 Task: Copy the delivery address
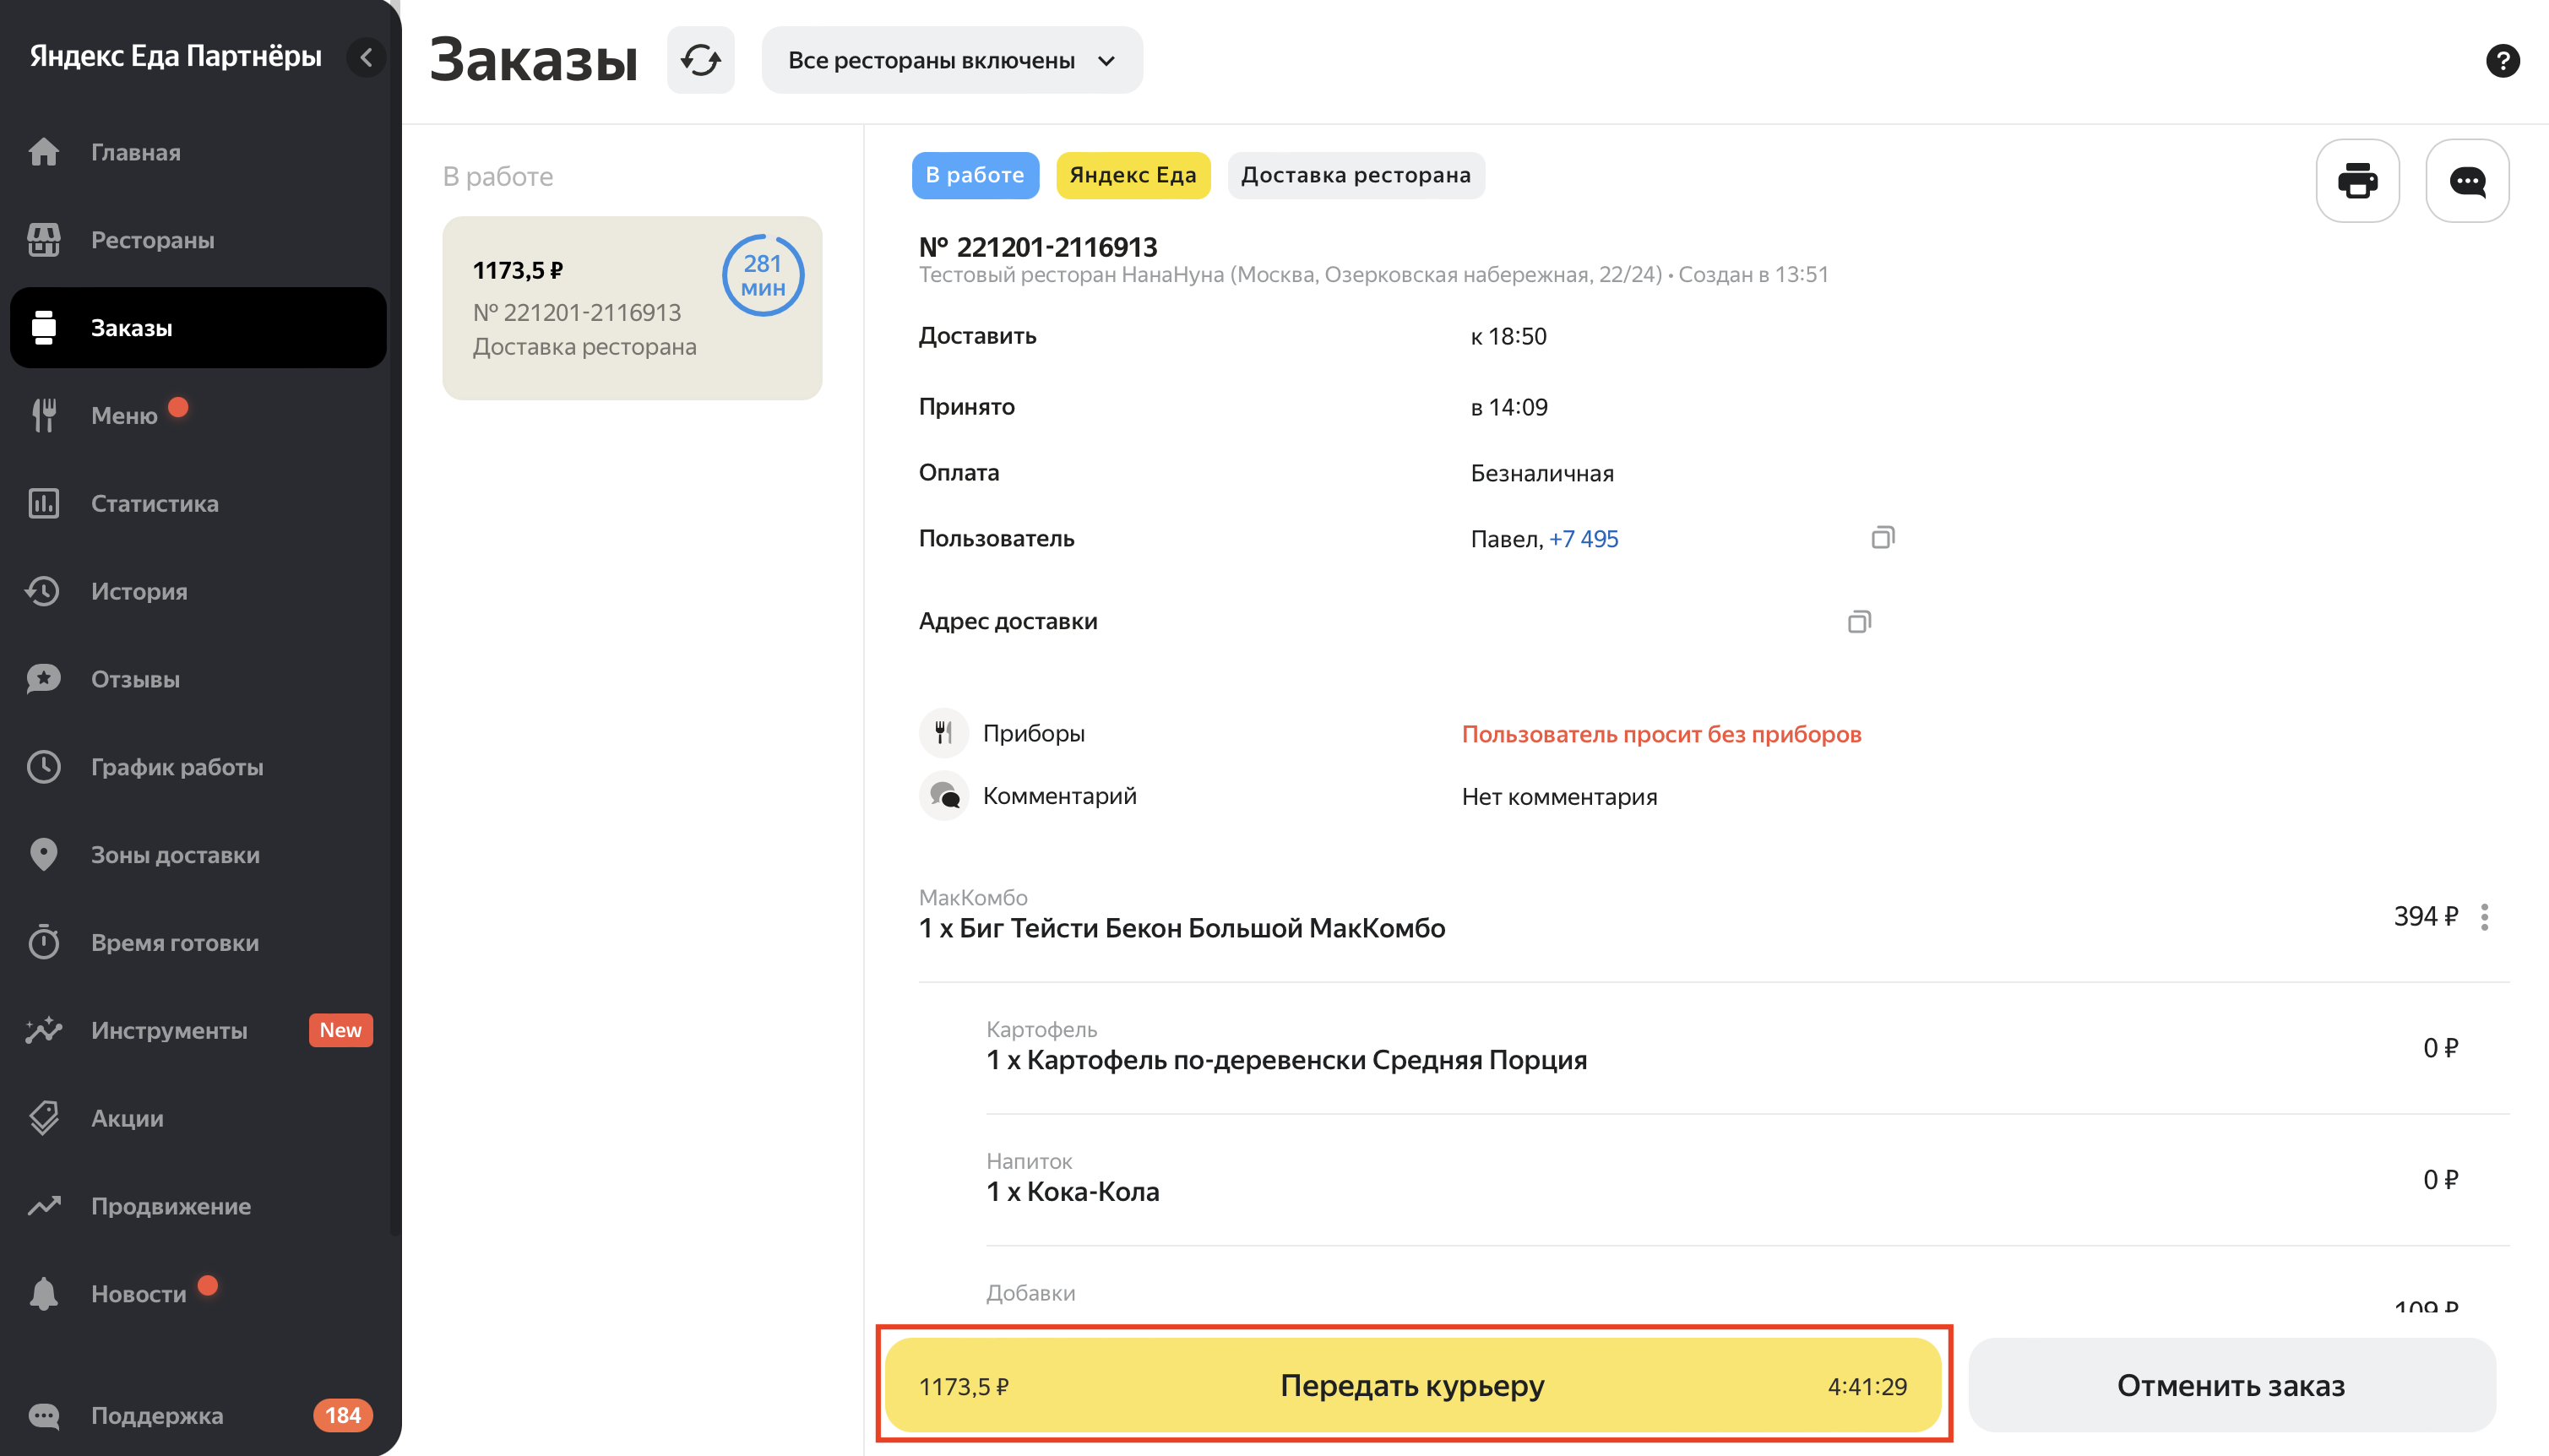pos(1860,621)
